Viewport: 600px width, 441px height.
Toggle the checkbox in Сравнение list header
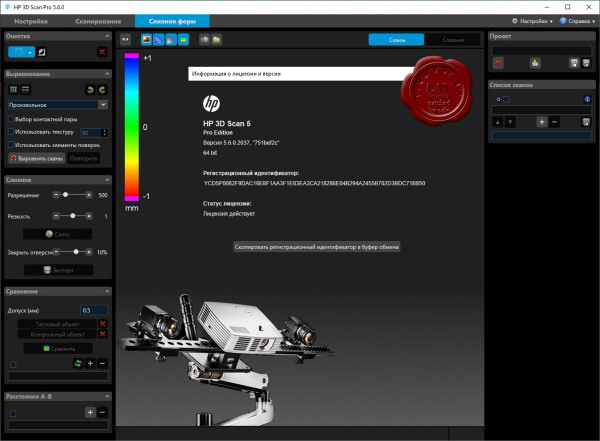tap(13, 364)
